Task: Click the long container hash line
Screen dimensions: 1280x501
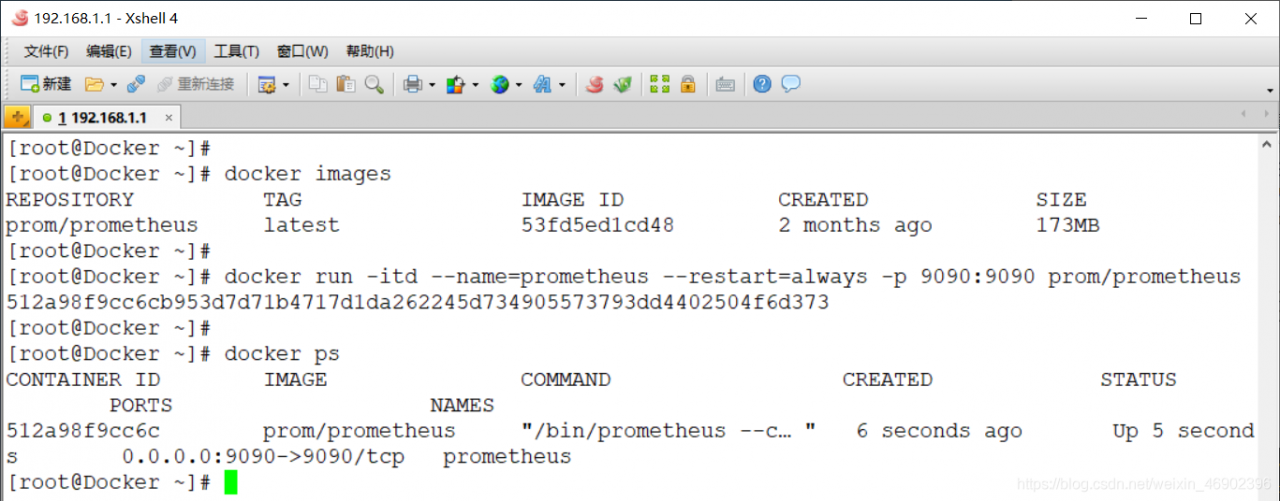Action: [417, 302]
